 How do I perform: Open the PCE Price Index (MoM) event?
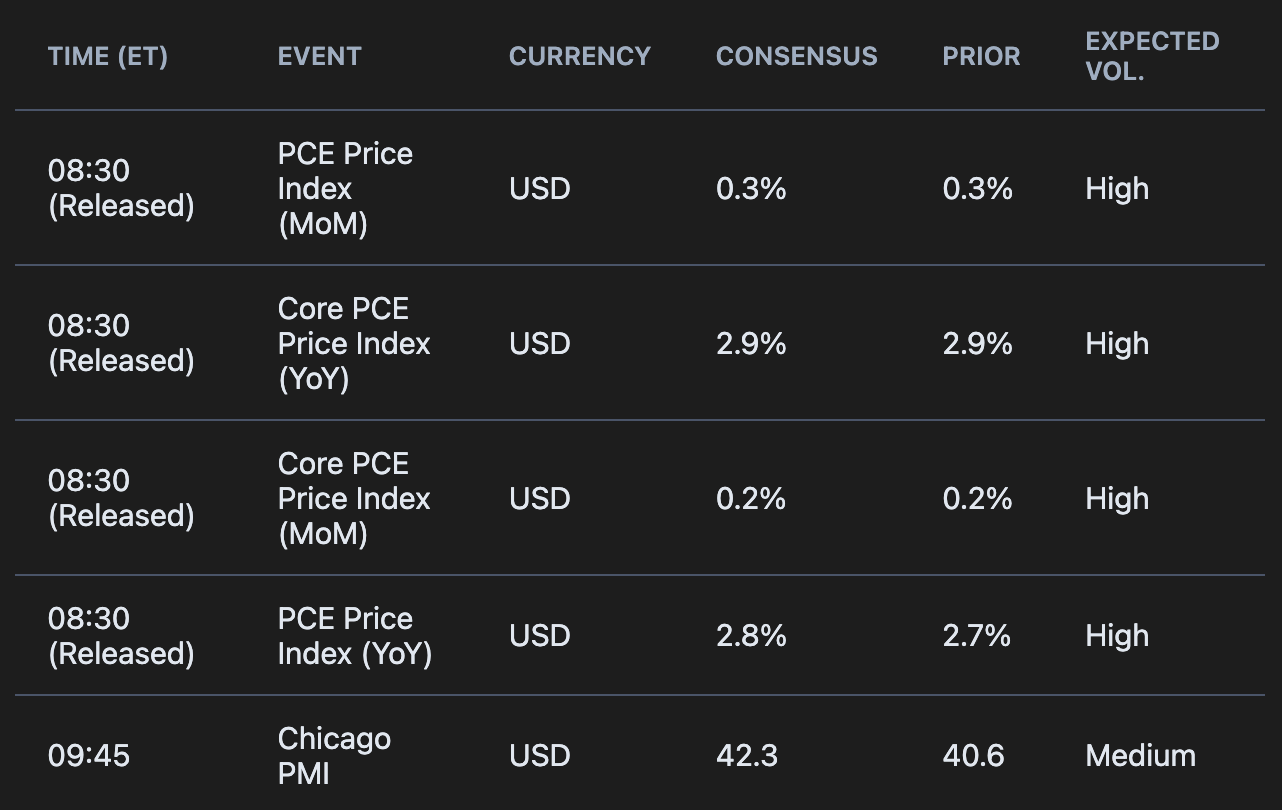pos(345,189)
